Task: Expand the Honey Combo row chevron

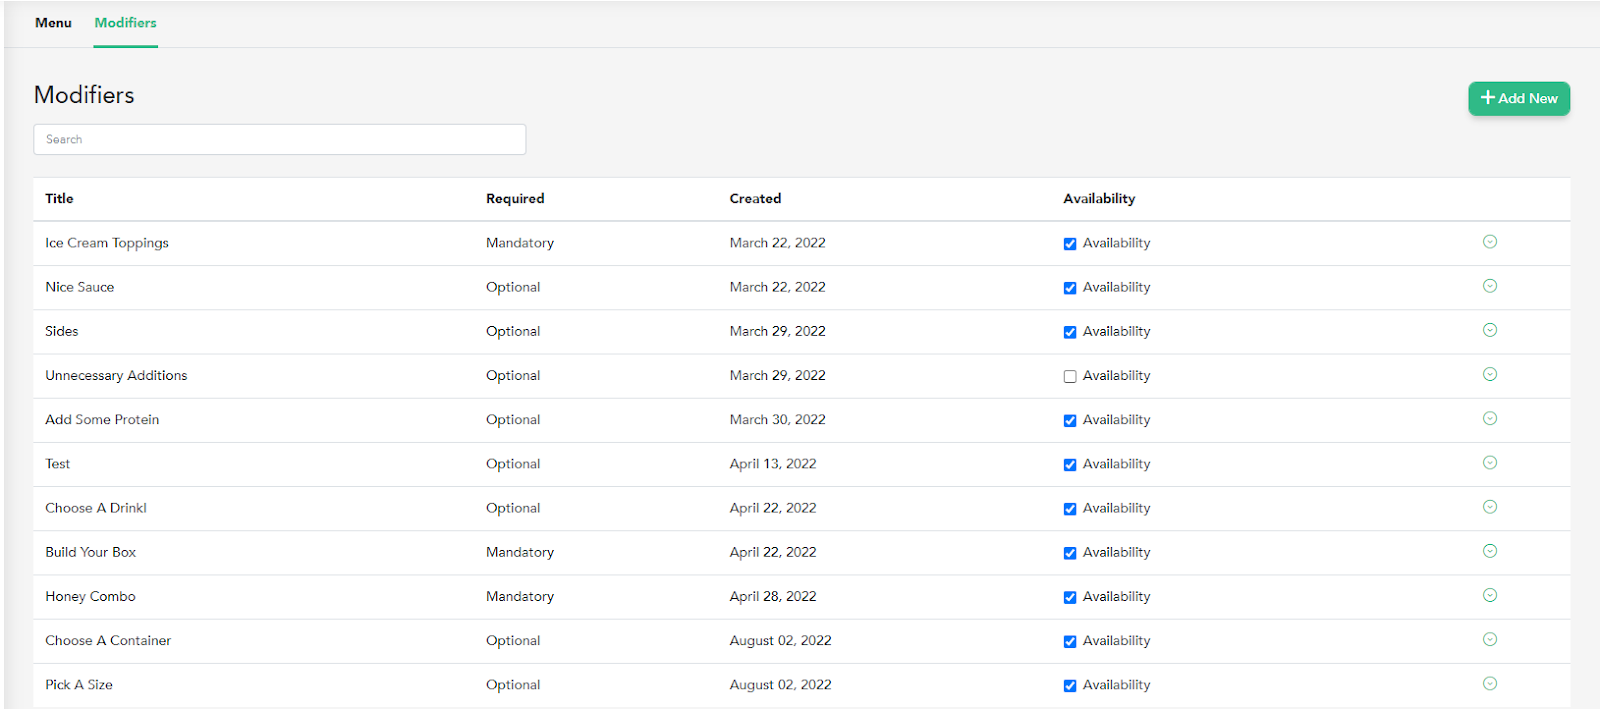Action: [1490, 595]
